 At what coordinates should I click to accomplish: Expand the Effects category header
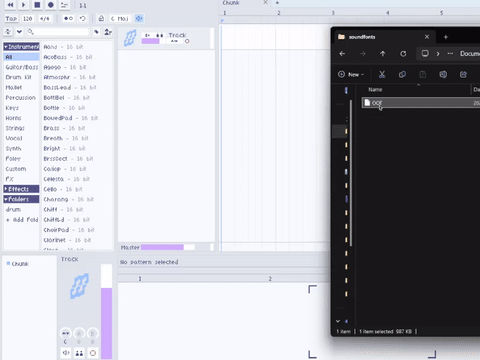(x=21, y=189)
